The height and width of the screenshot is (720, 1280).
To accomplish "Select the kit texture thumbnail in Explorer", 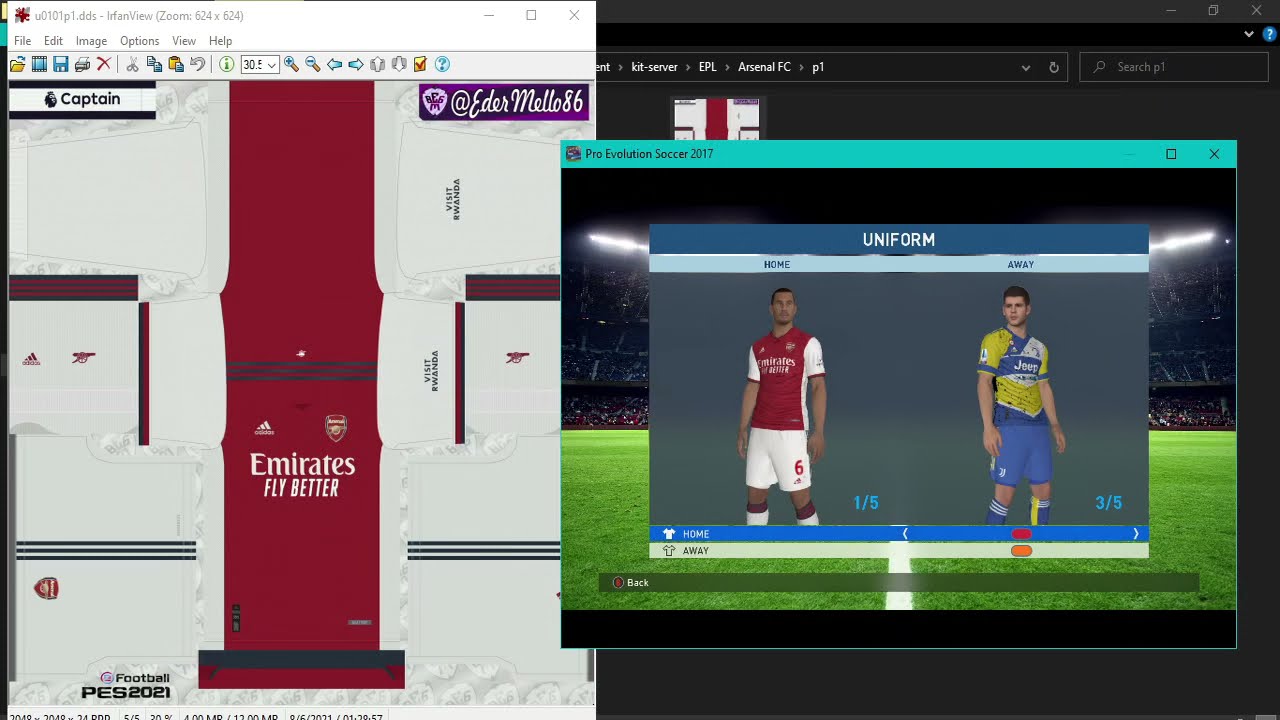I will 717,119.
